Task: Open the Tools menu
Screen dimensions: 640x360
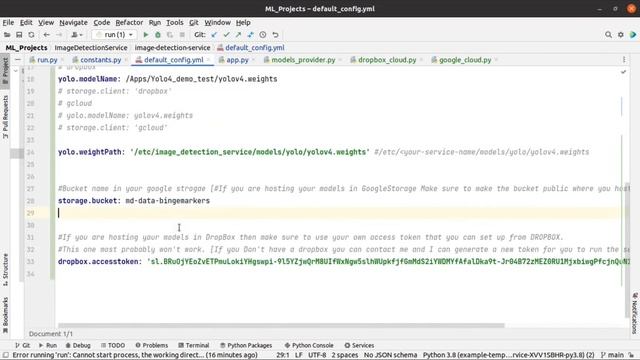Action: (x=175, y=22)
